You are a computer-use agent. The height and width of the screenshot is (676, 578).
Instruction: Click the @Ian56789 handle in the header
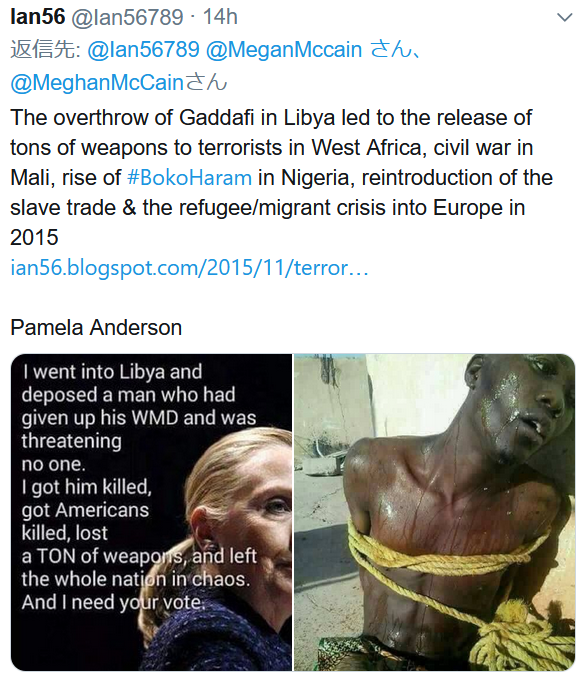127,17
